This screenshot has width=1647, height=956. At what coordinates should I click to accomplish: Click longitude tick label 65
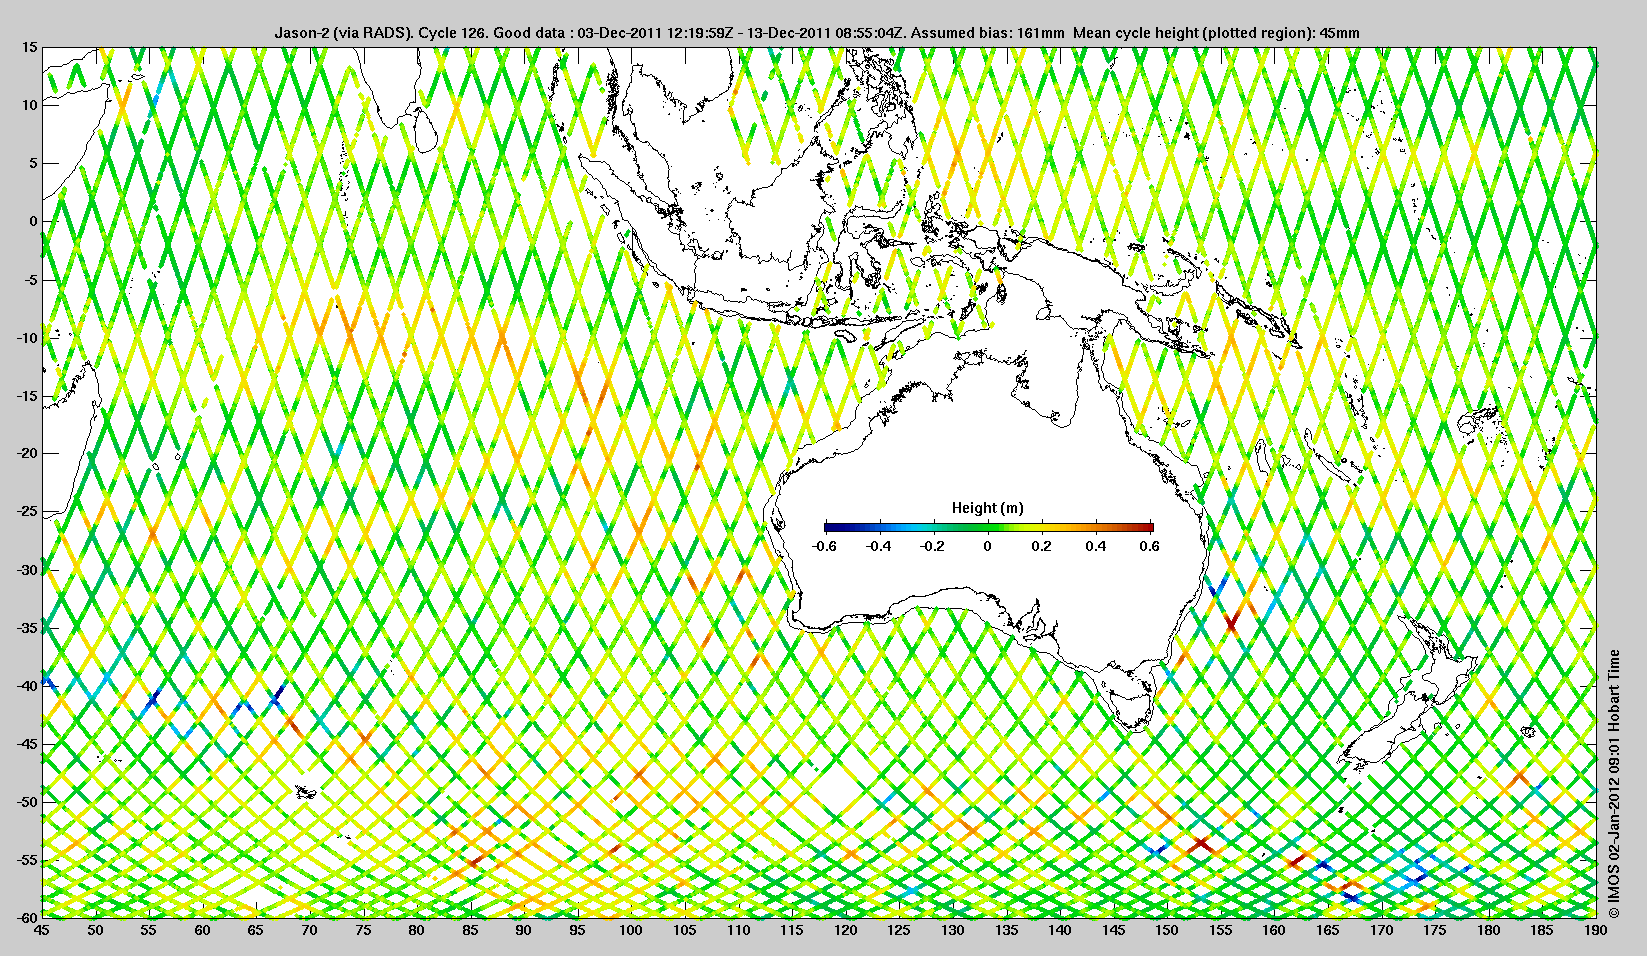pyautogui.click(x=255, y=930)
